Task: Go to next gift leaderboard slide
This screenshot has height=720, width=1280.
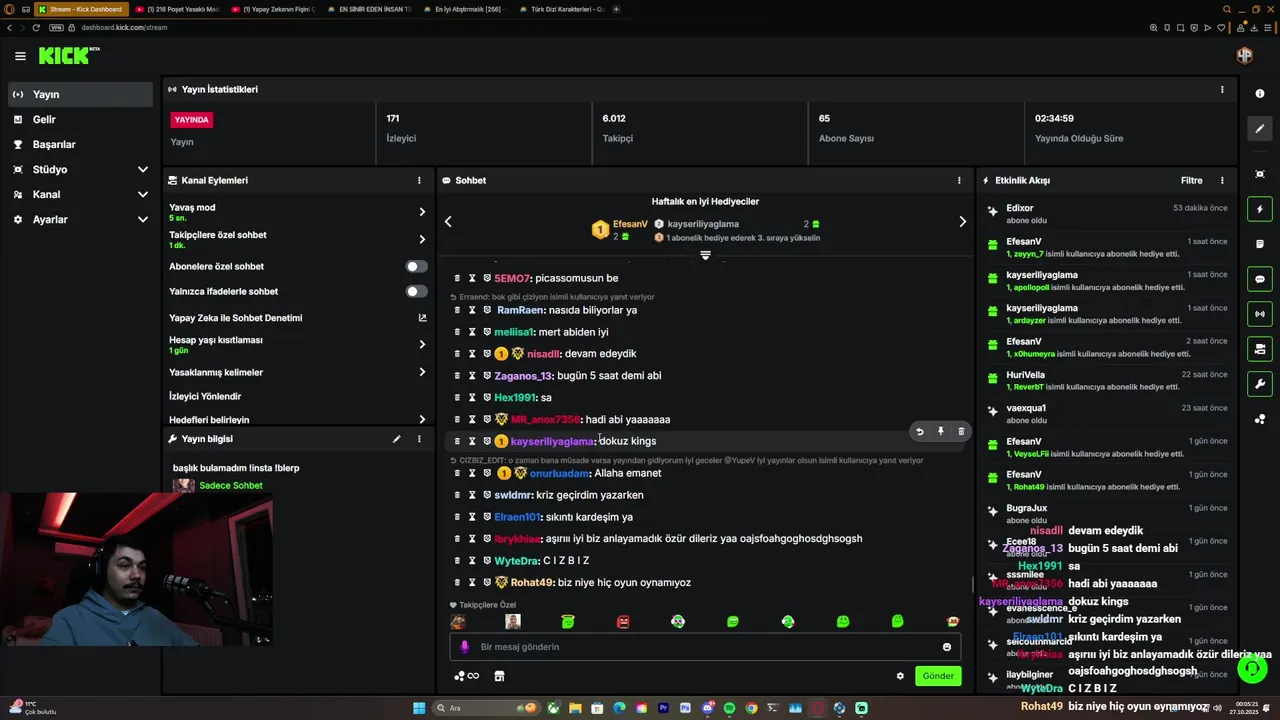Action: pos(962,221)
